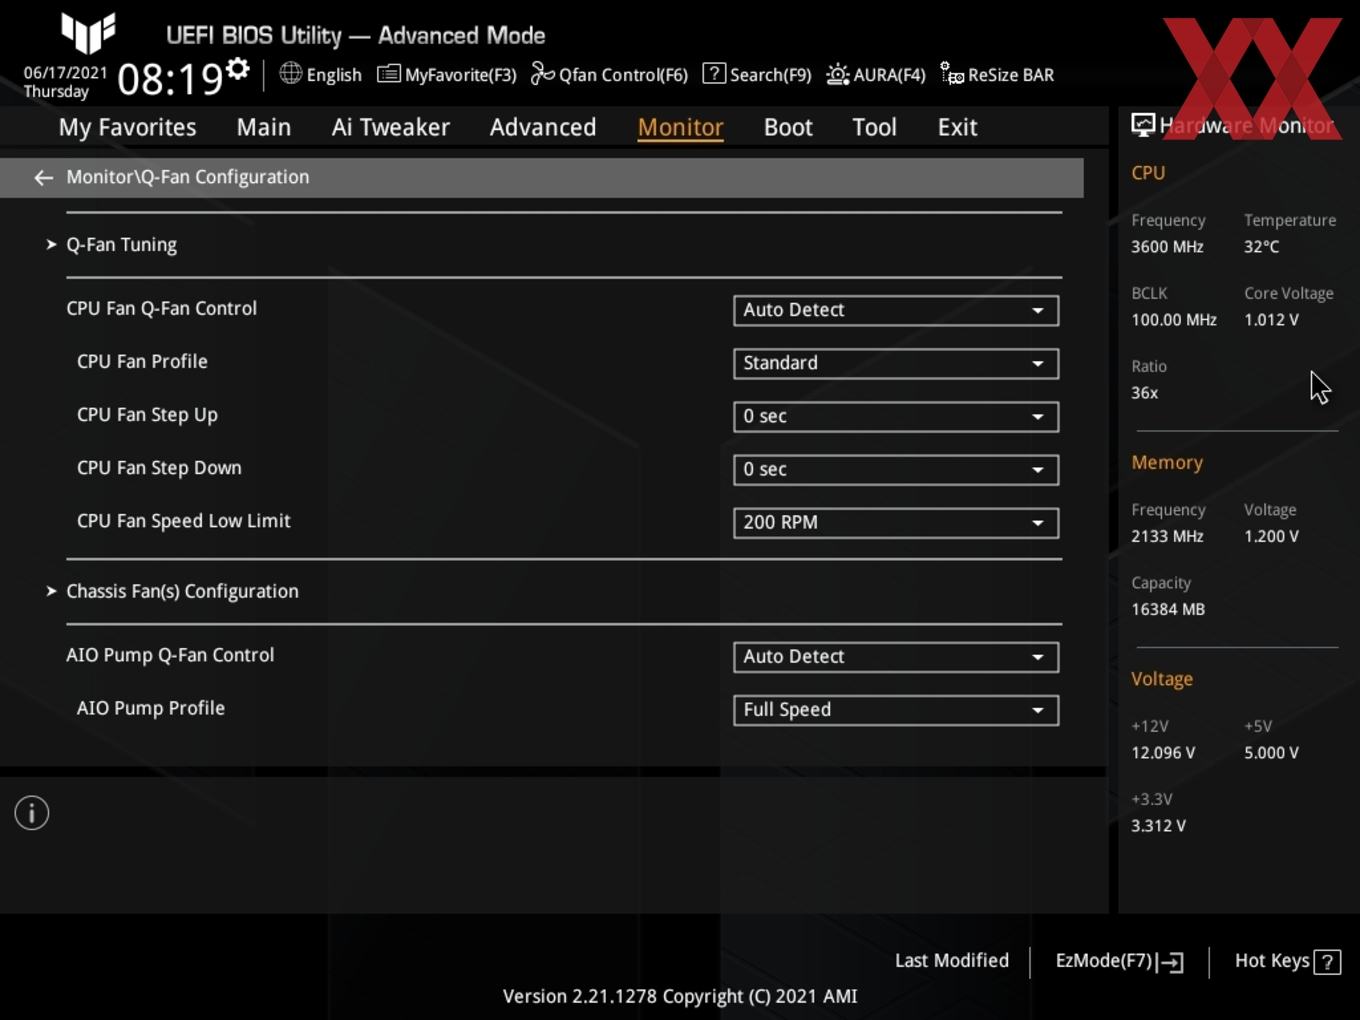The width and height of the screenshot is (1360, 1020).
Task: Open the CPU Fan Q-Fan Control dropdown
Action: point(896,310)
